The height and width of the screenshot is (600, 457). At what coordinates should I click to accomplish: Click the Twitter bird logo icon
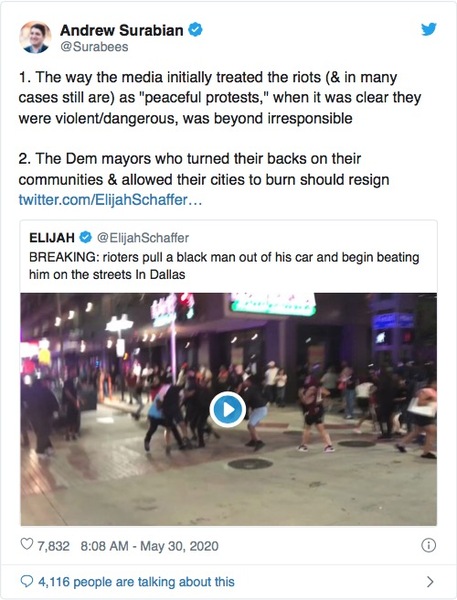coord(429,29)
